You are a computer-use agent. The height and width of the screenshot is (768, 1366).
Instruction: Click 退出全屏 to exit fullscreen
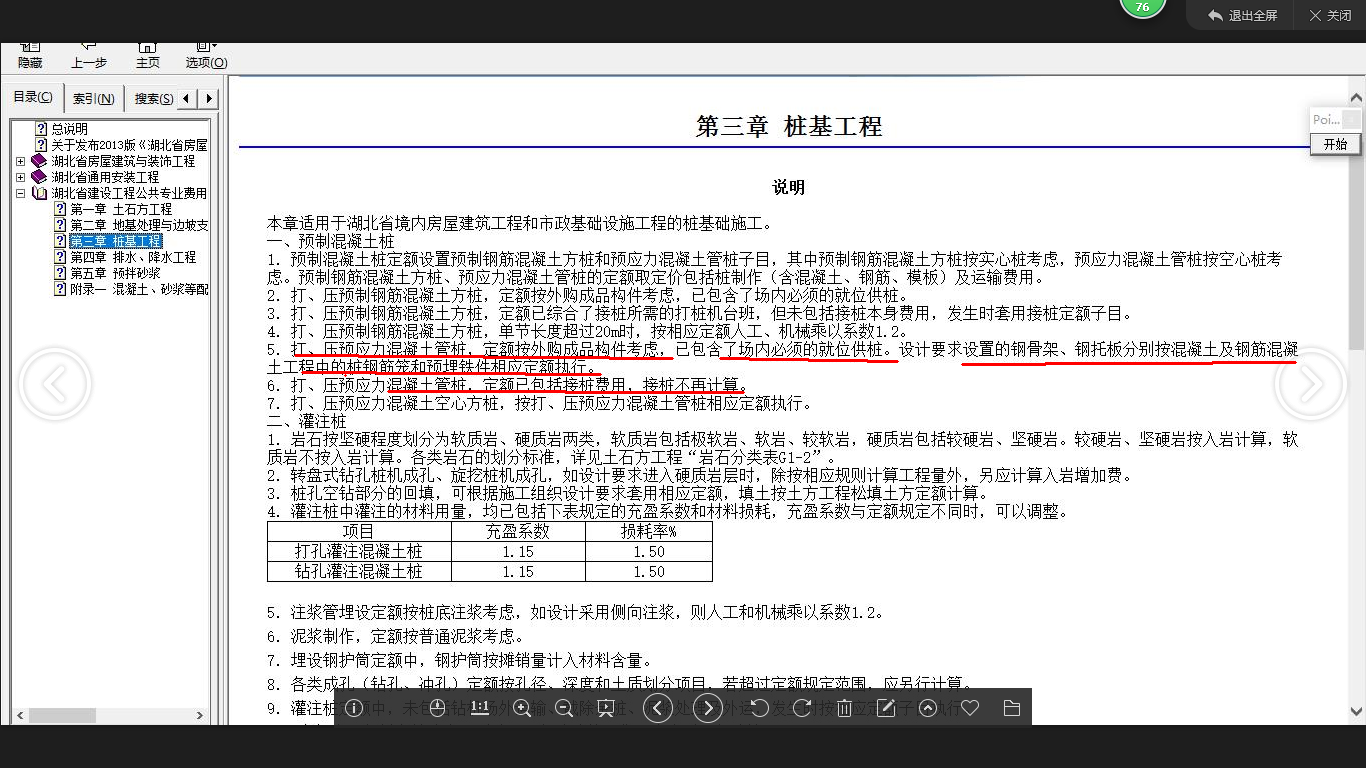(x=1243, y=16)
